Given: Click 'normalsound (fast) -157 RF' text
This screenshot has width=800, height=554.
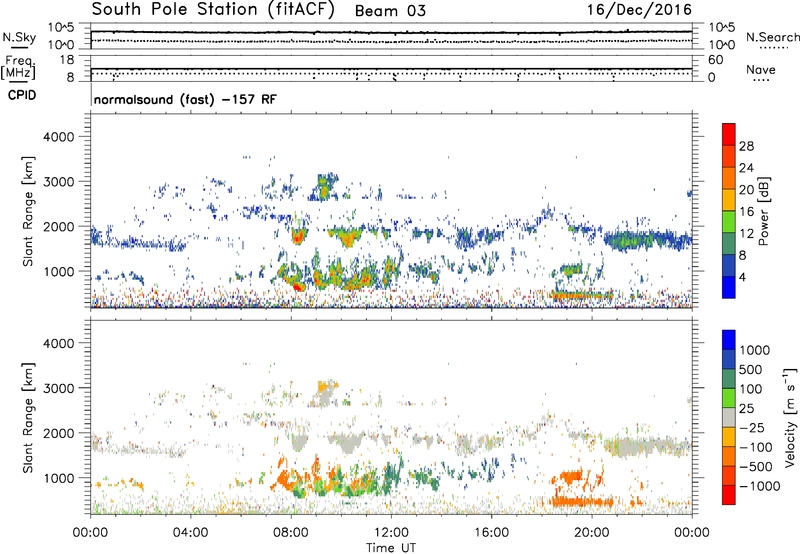Looking at the screenshot, I should (x=185, y=99).
